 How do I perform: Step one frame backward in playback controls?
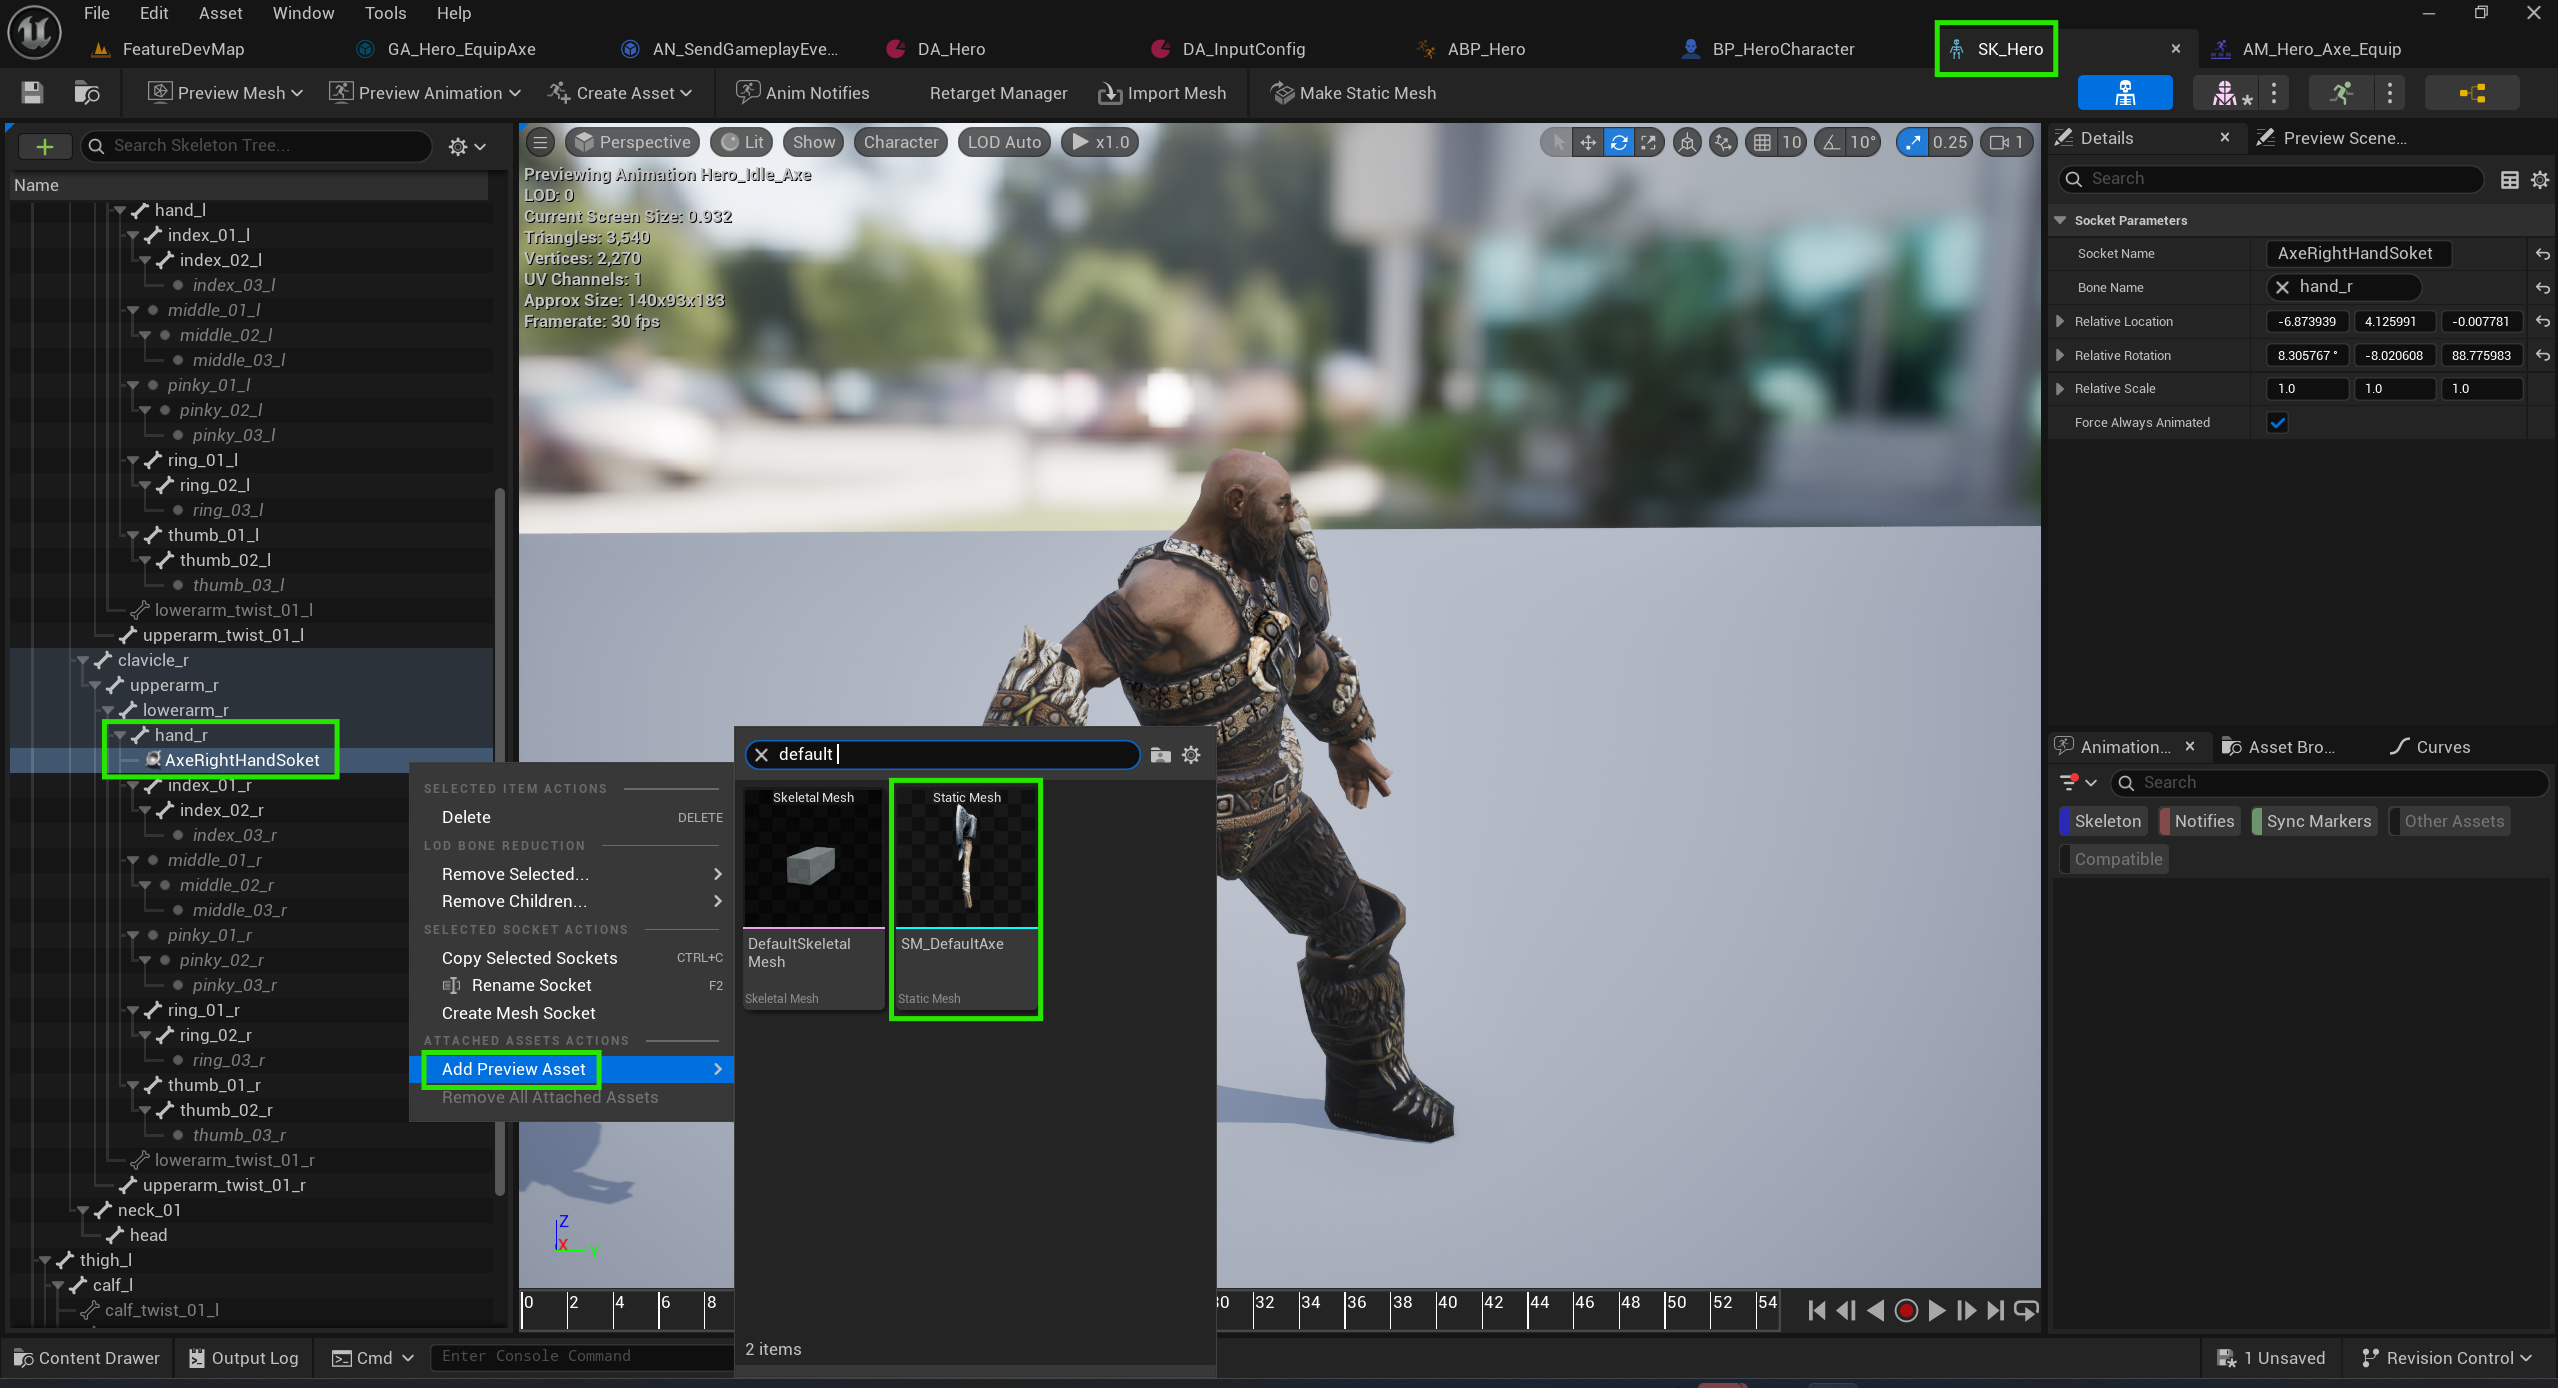[x=1846, y=1310]
